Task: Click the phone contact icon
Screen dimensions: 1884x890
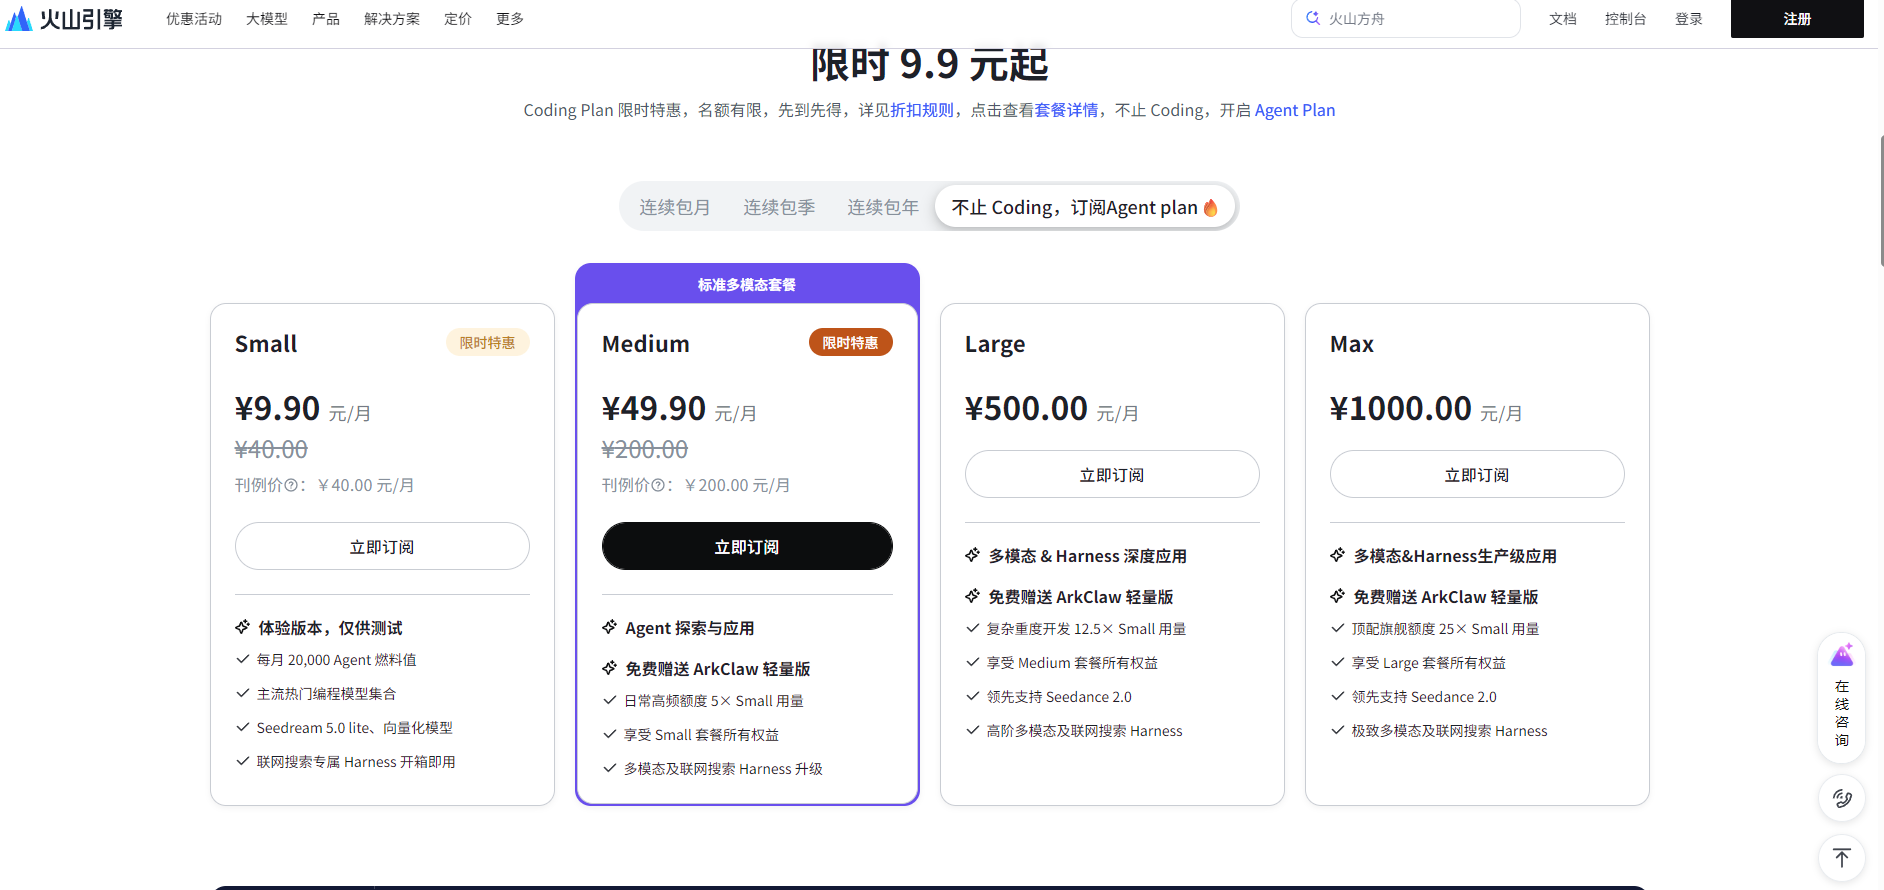Action: pos(1842,798)
